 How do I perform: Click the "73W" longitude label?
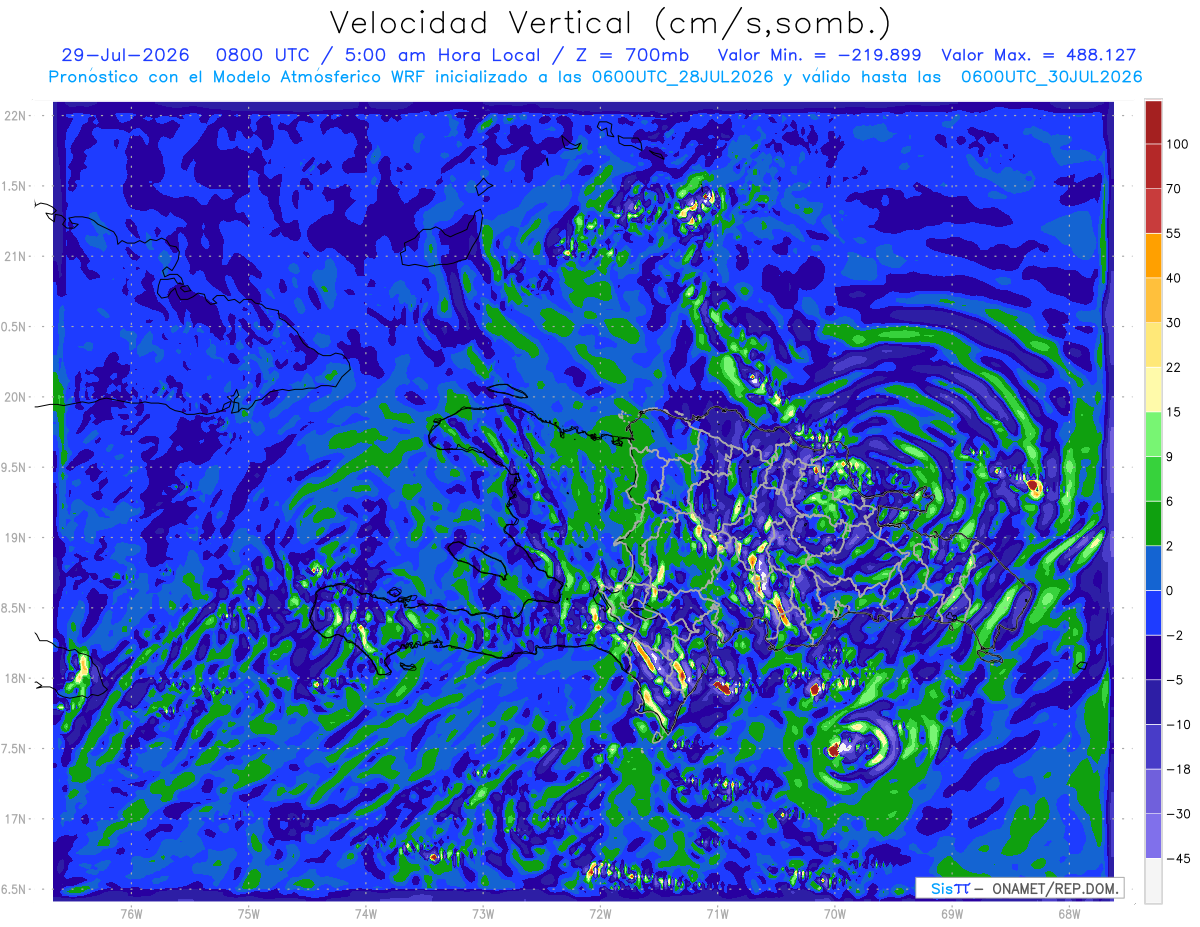pyautogui.click(x=483, y=913)
